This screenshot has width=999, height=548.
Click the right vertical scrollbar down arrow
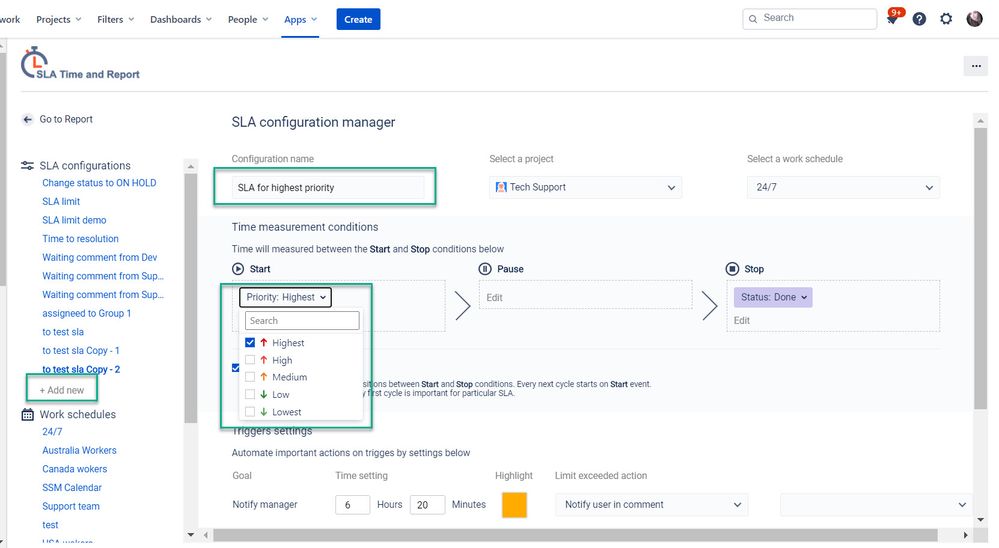point(980,520)
